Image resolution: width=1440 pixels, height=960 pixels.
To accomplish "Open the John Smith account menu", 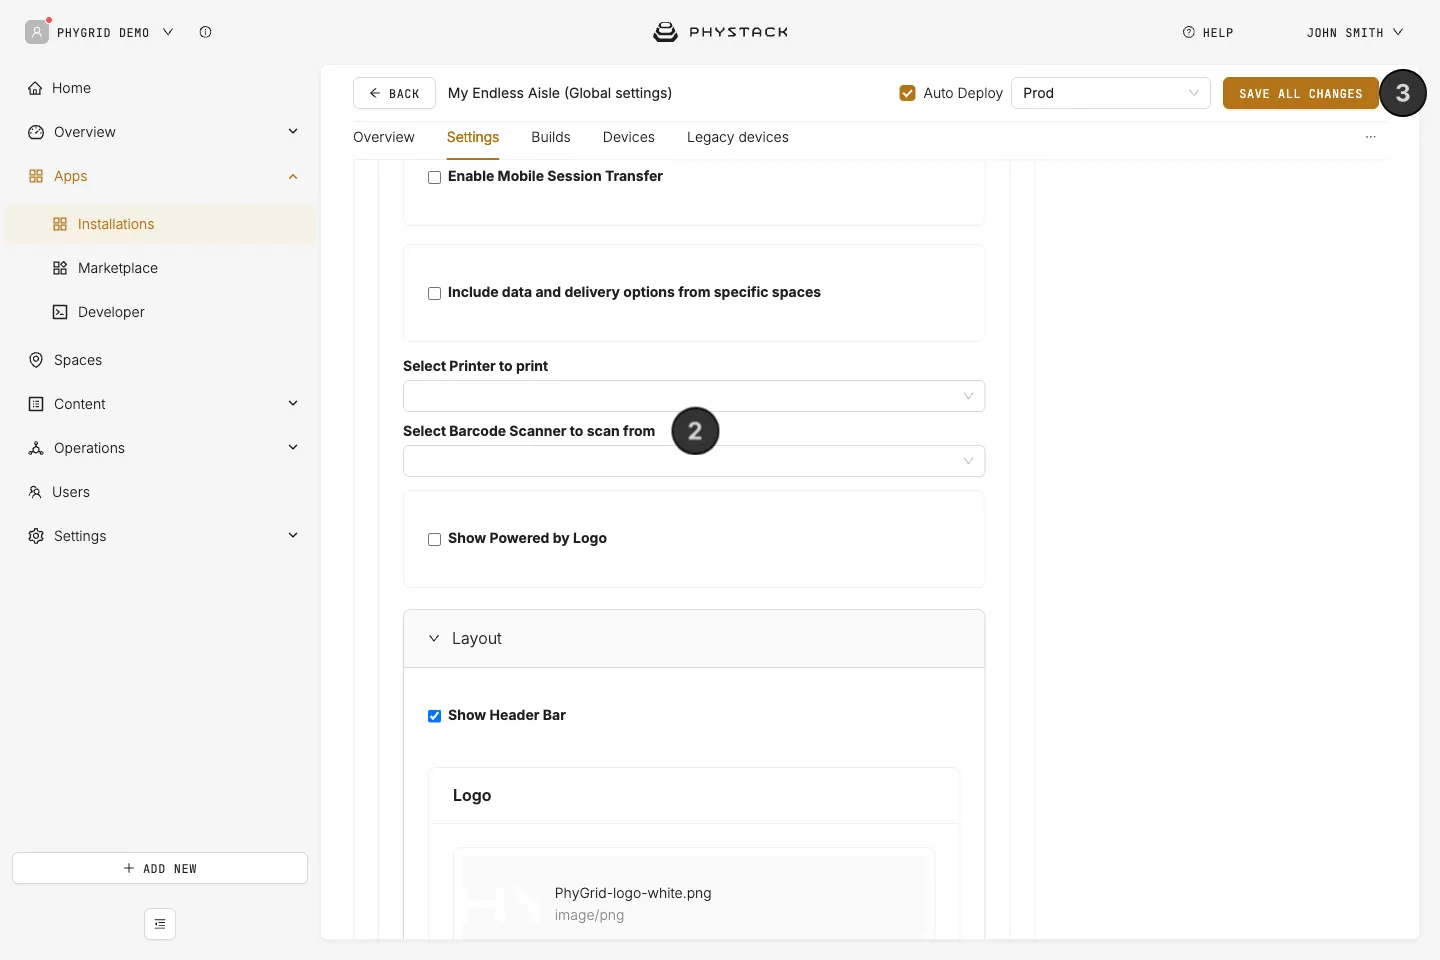I will [1355, 32].
